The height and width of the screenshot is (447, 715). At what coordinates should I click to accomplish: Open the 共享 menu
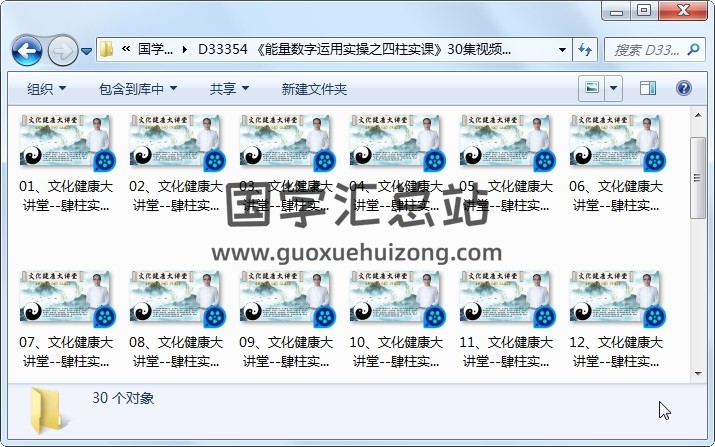pos(229,89)
